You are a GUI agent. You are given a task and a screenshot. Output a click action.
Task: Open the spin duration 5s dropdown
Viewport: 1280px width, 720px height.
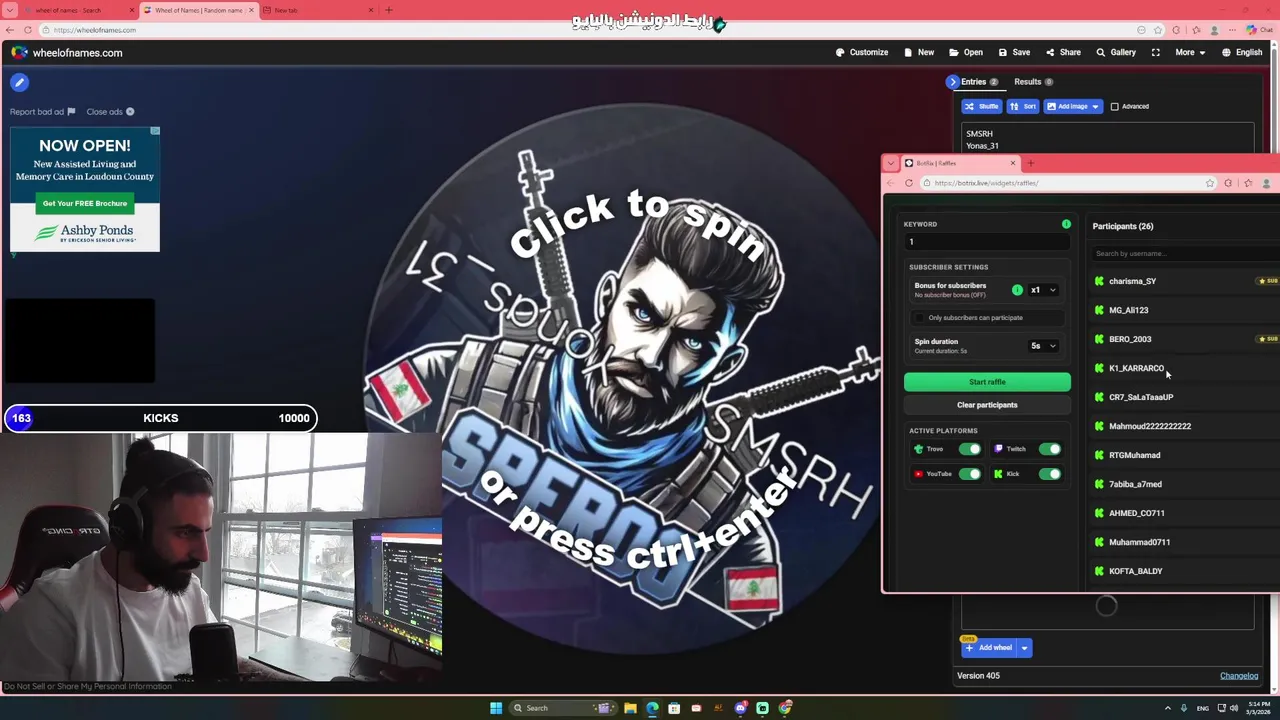click(x=1043, y=346)
